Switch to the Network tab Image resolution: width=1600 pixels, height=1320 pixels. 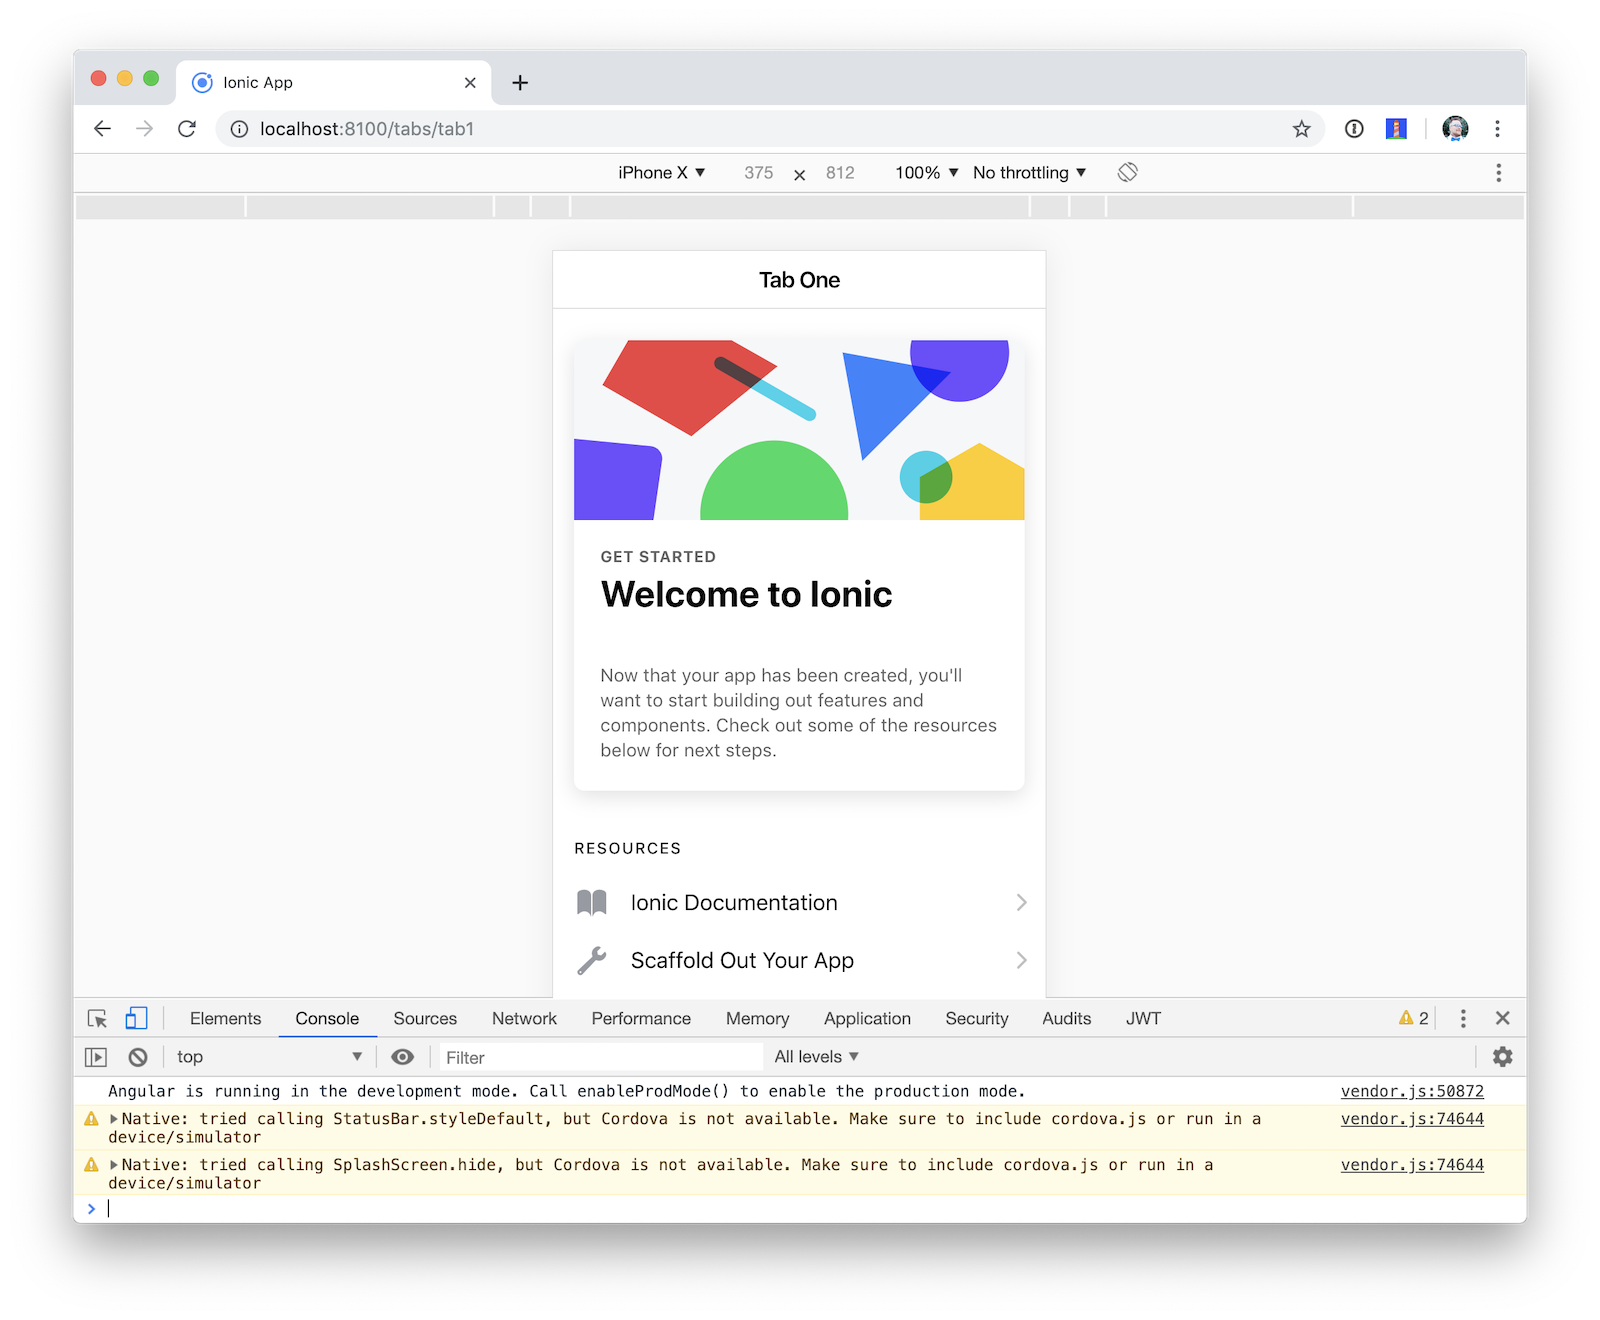tap(524, 1018)
